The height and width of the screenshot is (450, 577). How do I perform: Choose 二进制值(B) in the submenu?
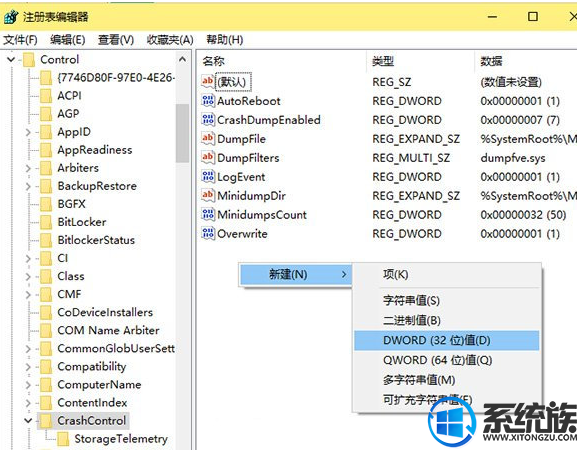point(447,320)
